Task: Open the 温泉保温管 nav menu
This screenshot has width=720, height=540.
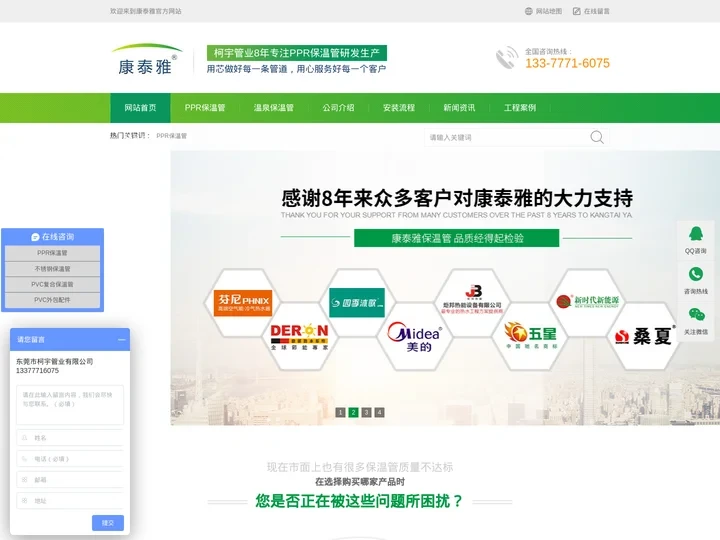Action: pyautogui.click(x=274, y=108)
